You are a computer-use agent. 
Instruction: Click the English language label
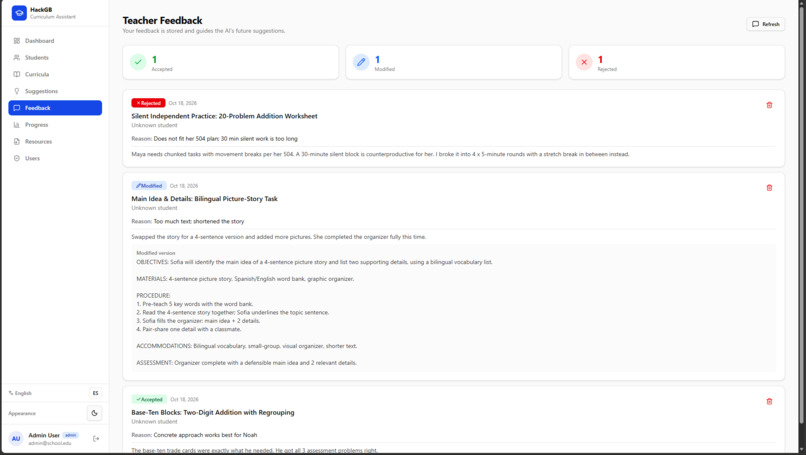click(x=23, y=393)
